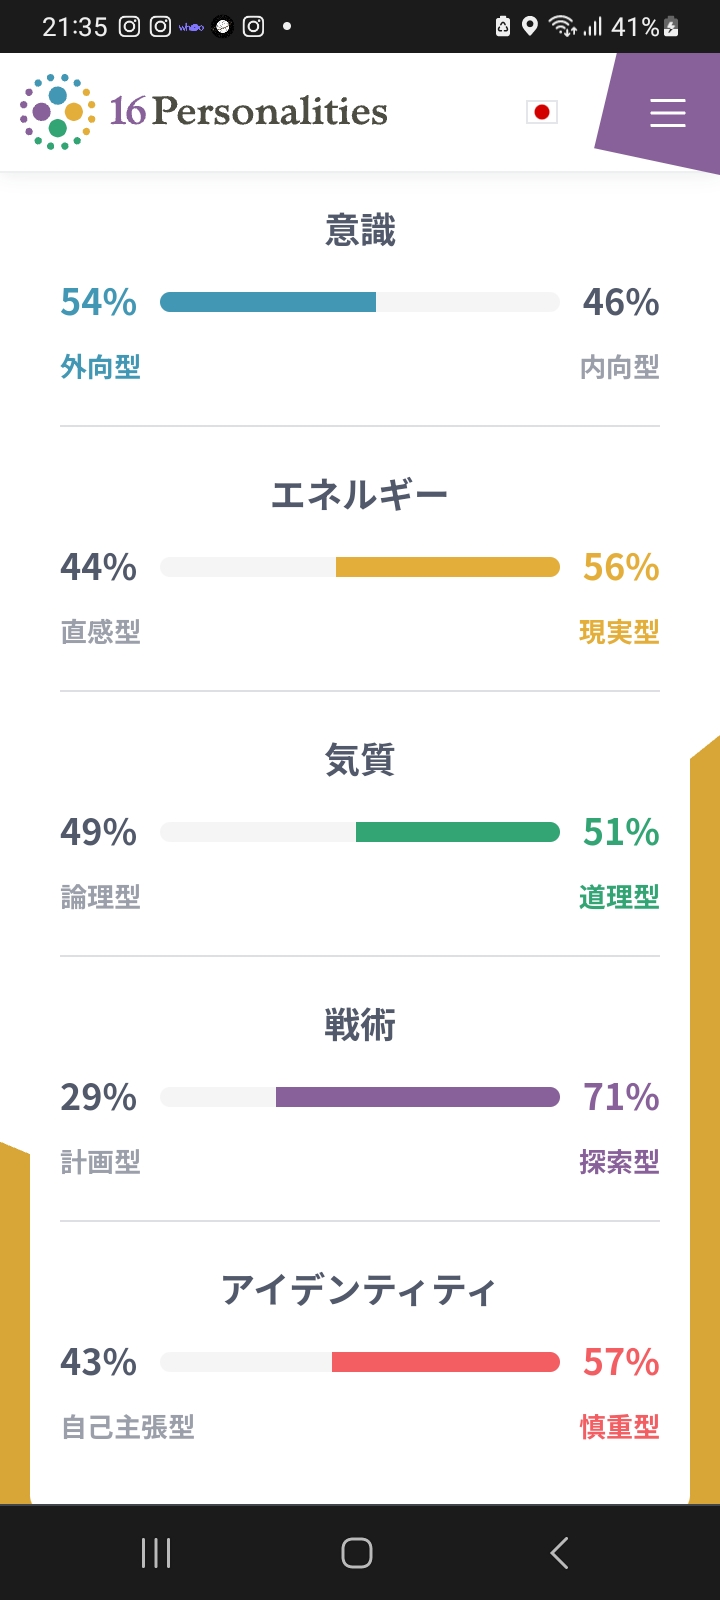Tap the Android back navigation button

click(559, 1552)
